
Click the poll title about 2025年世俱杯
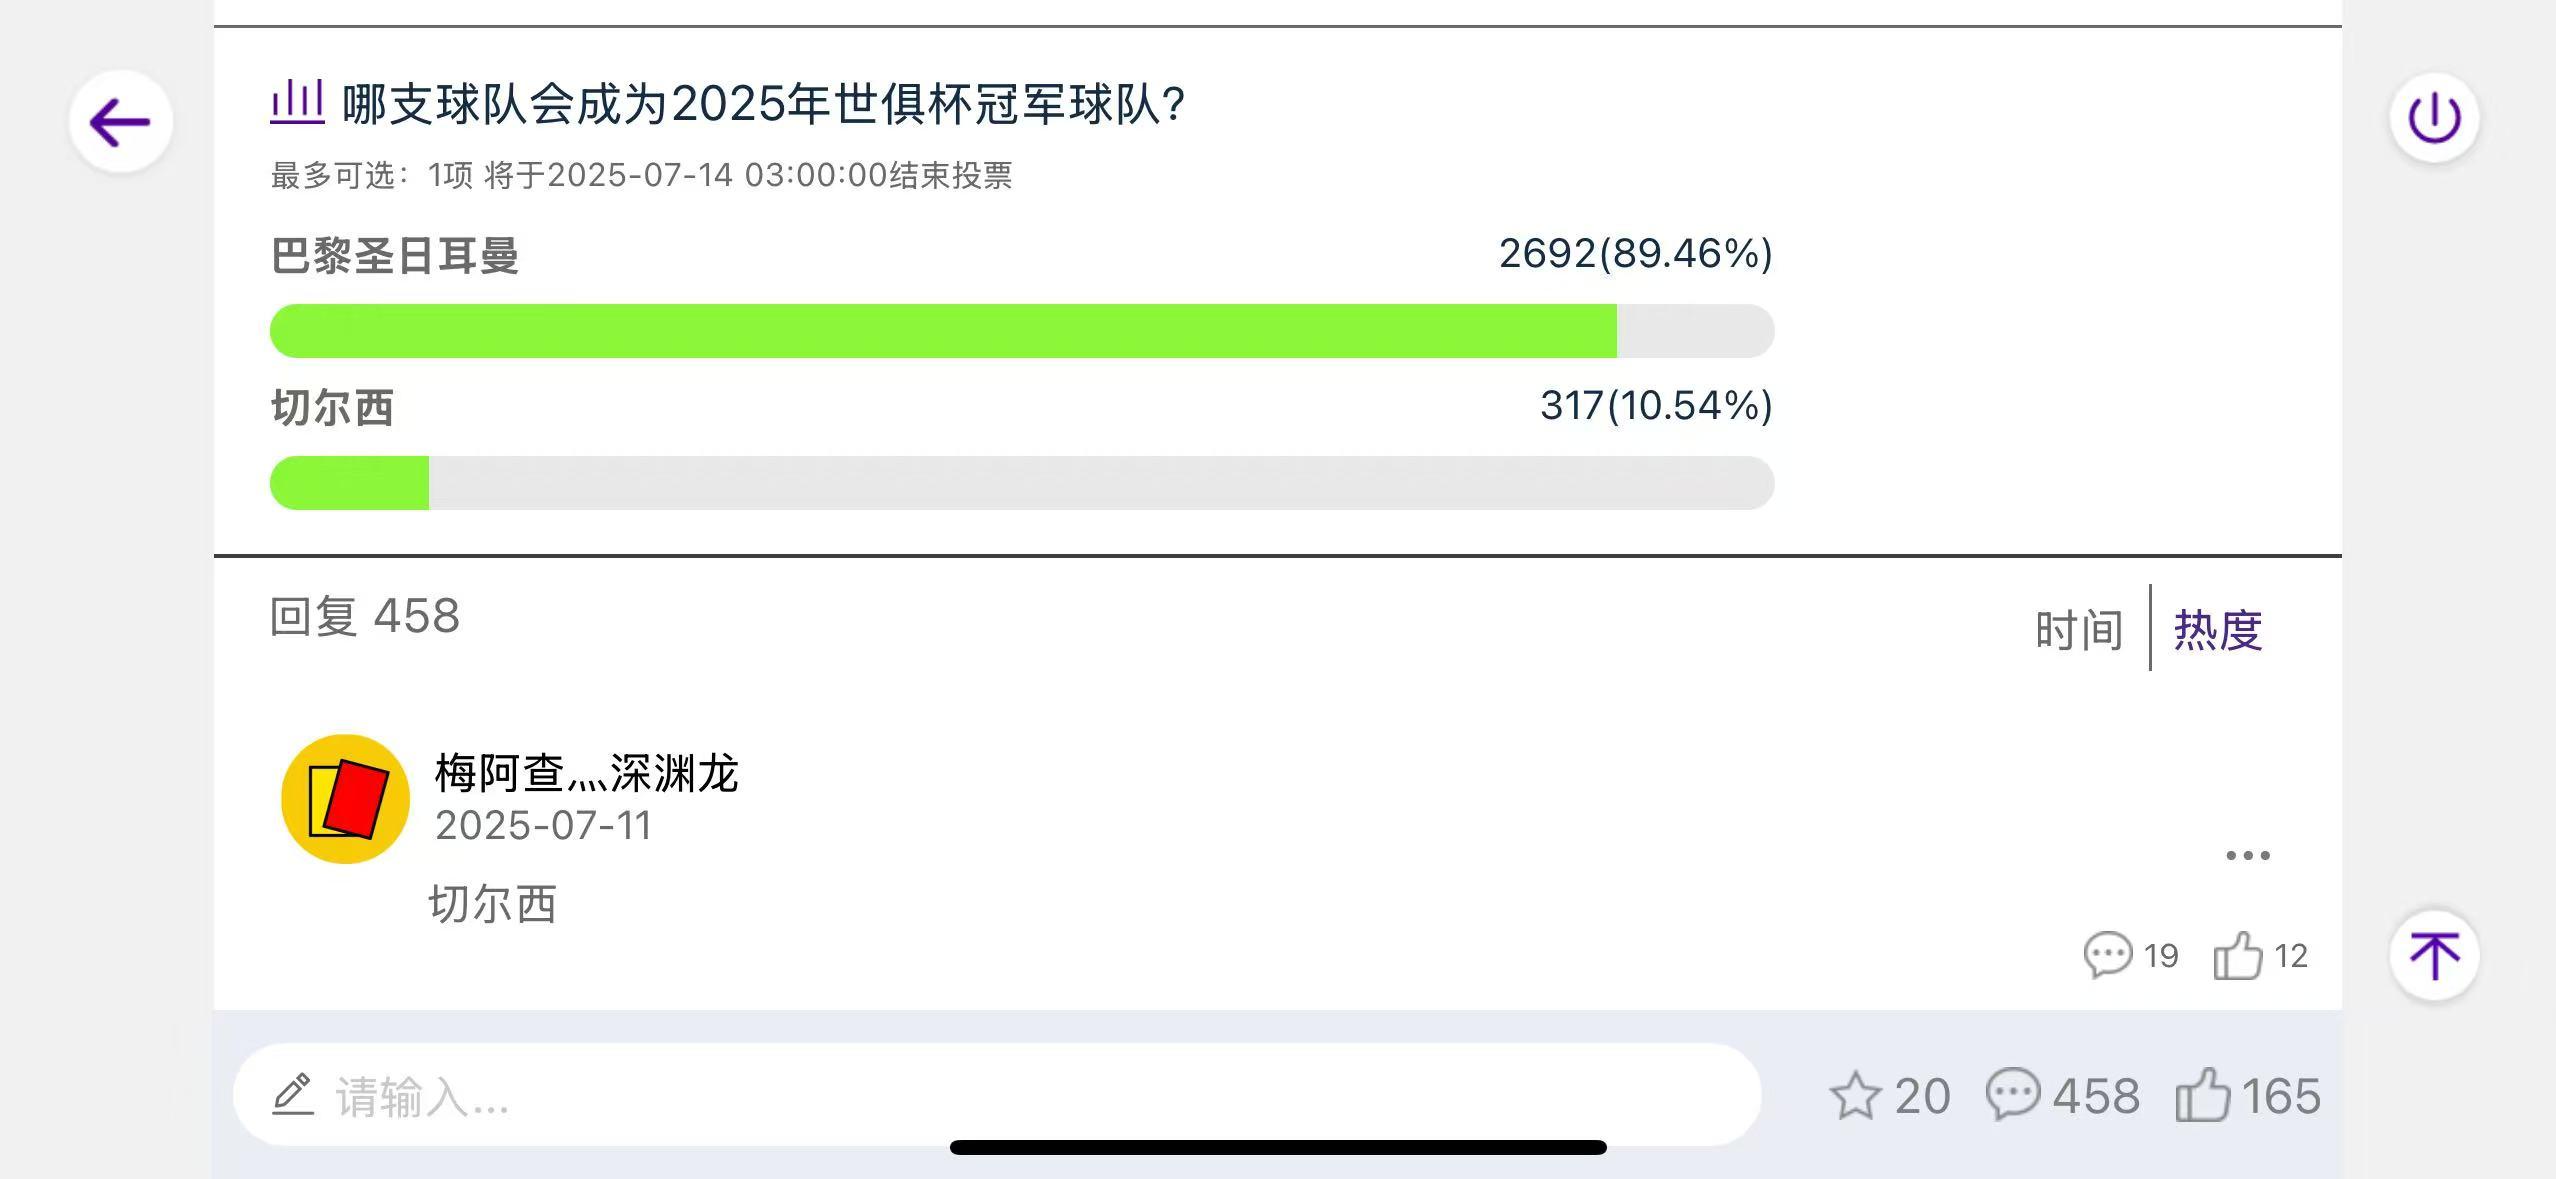(x=764, y=104)
